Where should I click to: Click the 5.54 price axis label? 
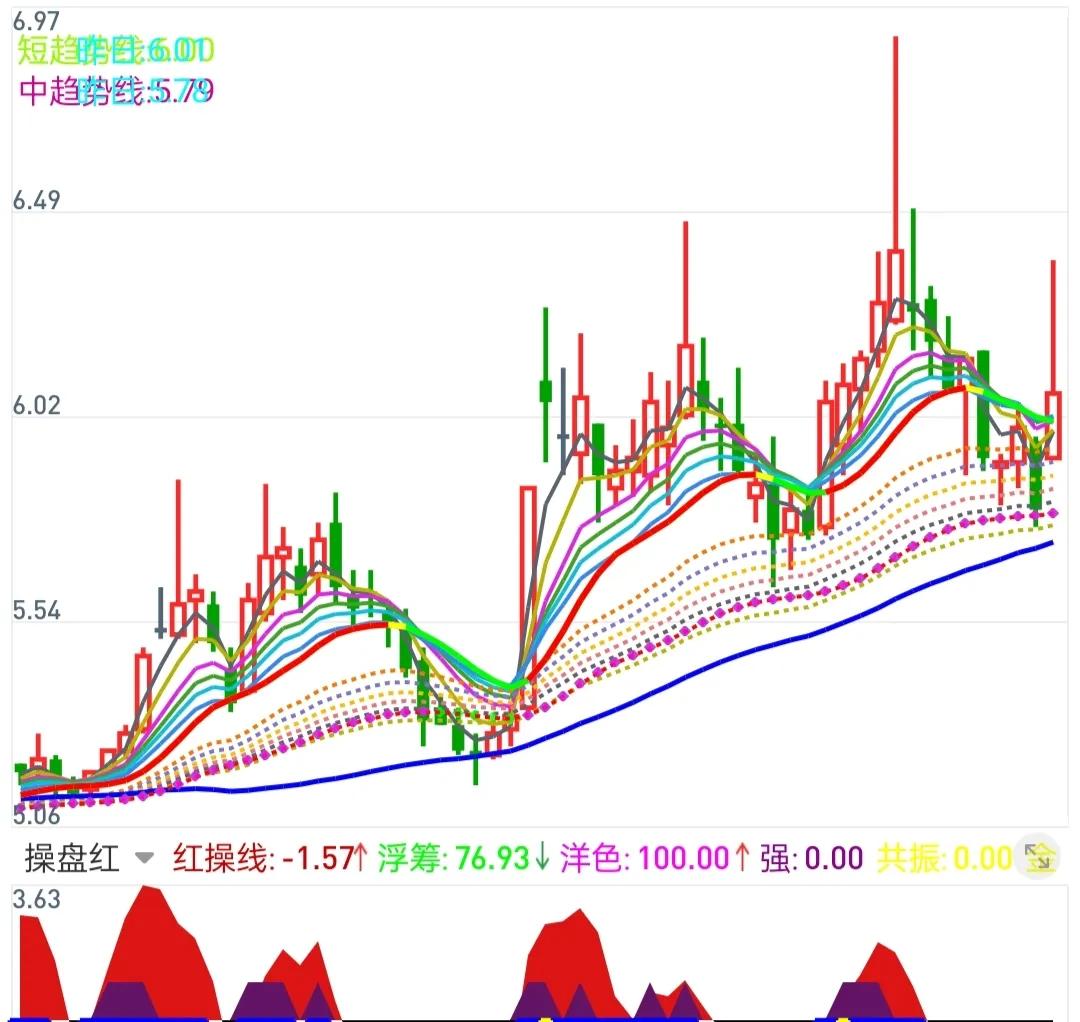pos(37,610)
